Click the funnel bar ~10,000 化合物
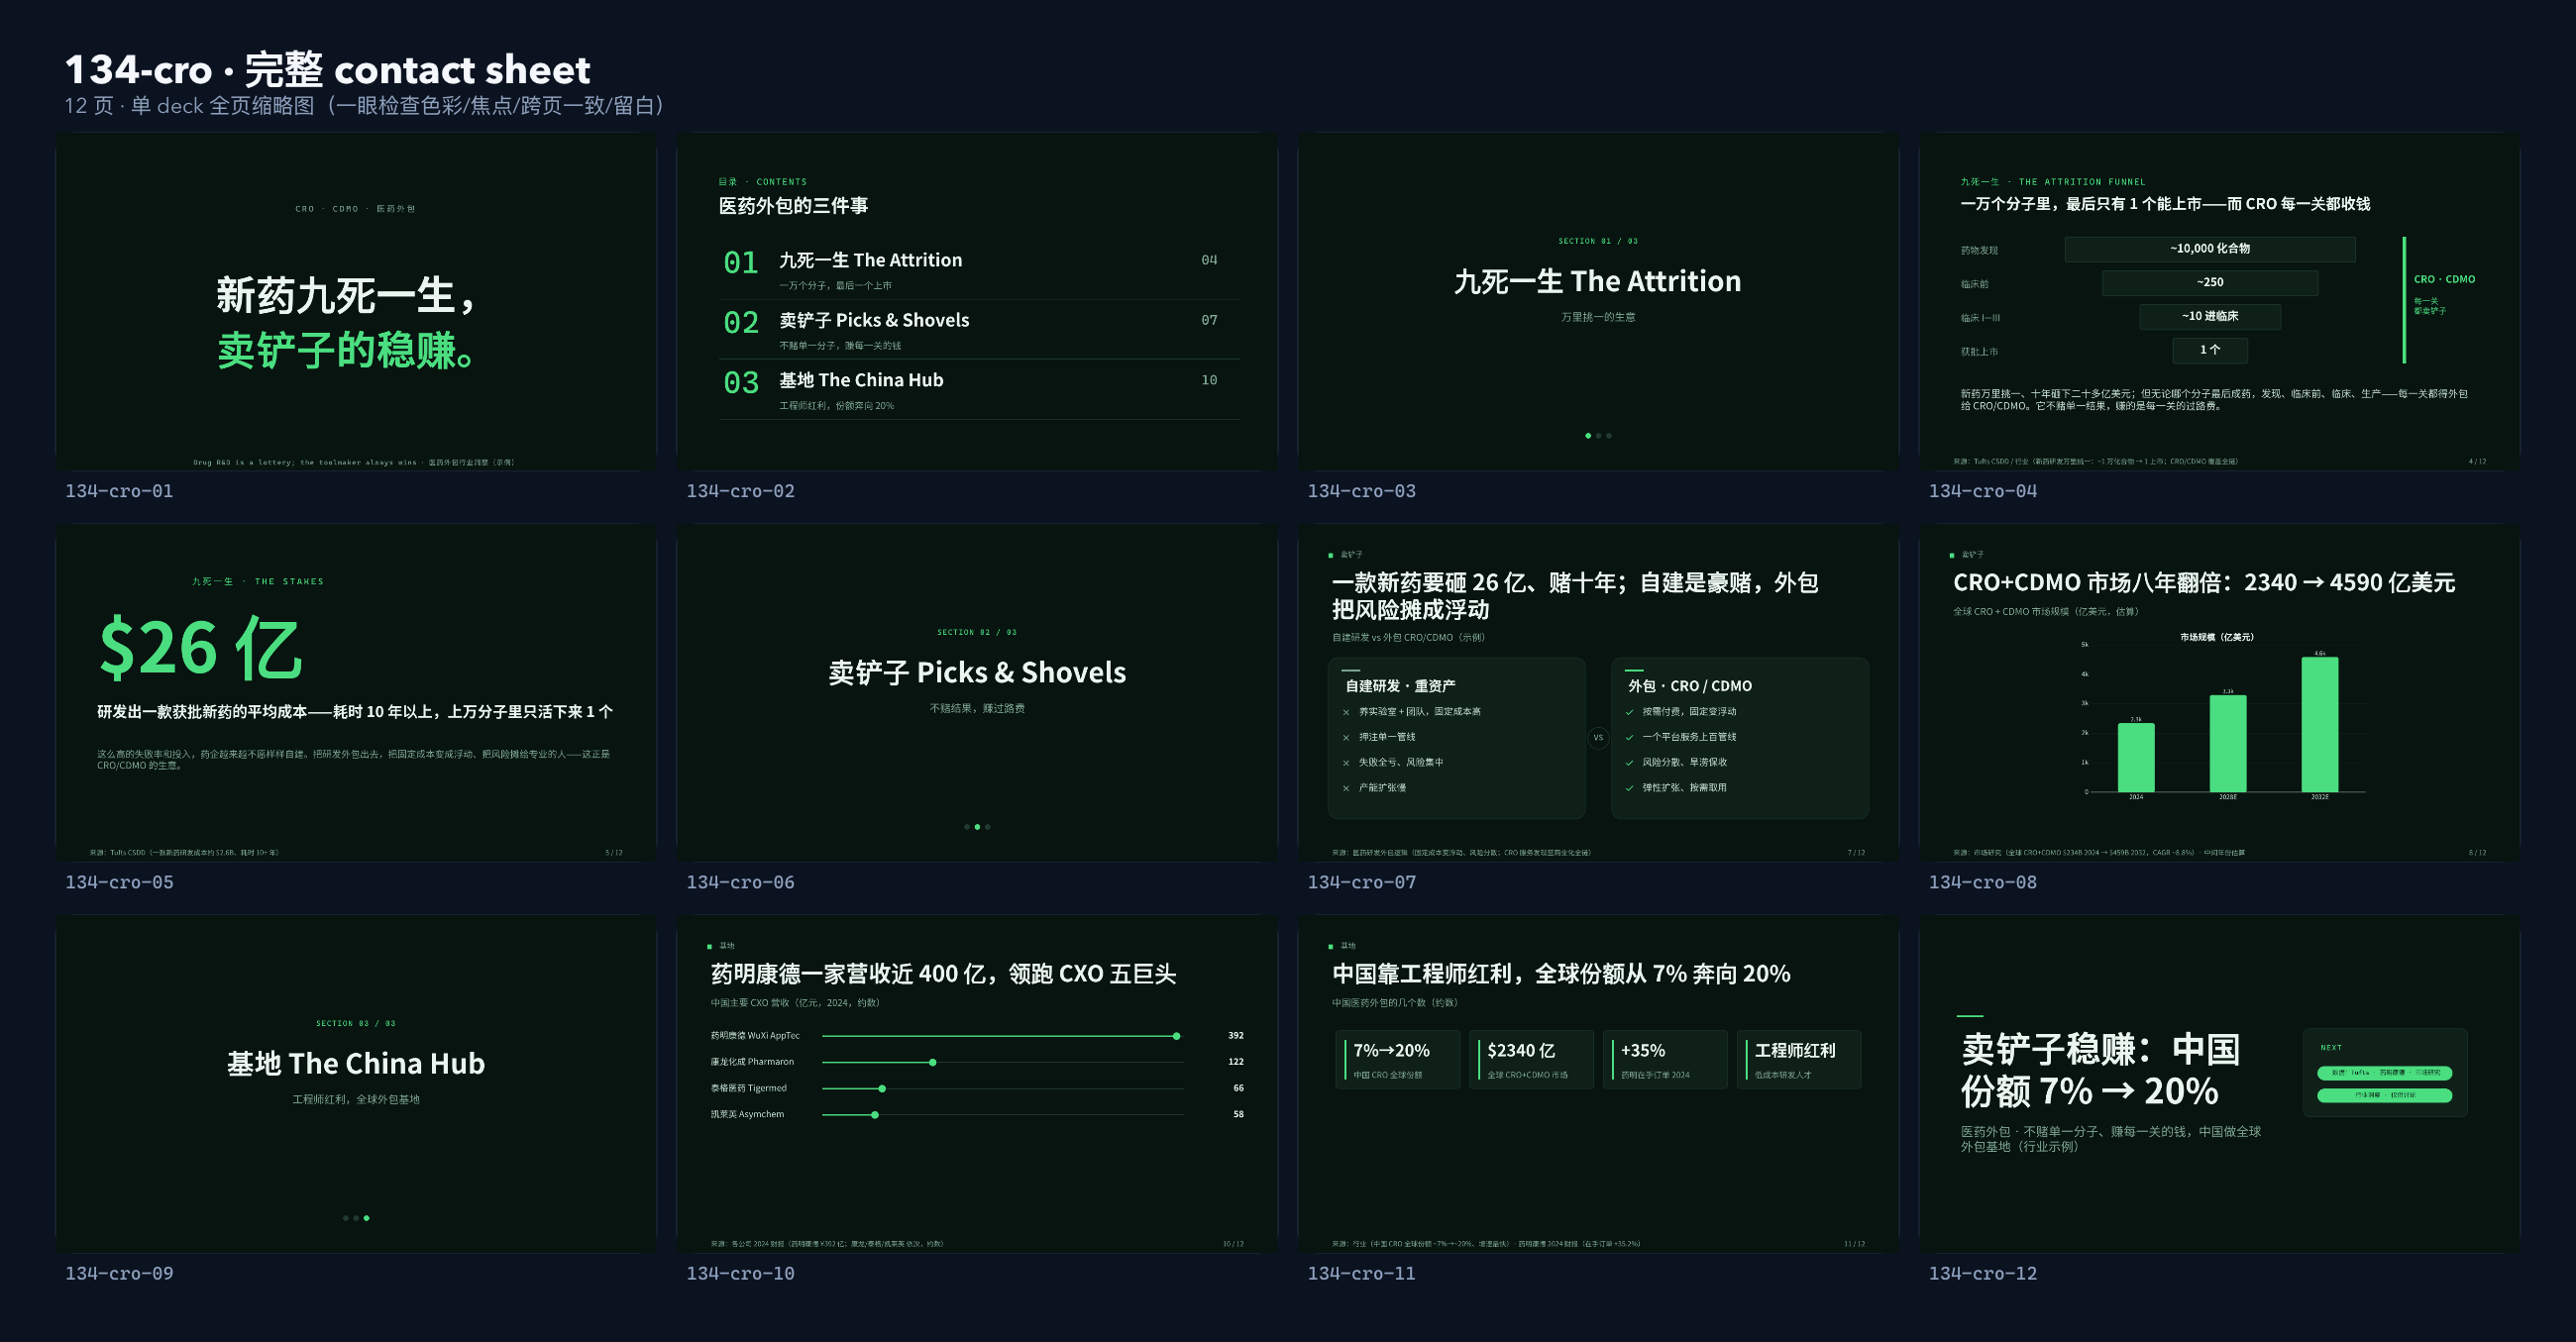The image size is (2576, 1342). click(2210, 249)
